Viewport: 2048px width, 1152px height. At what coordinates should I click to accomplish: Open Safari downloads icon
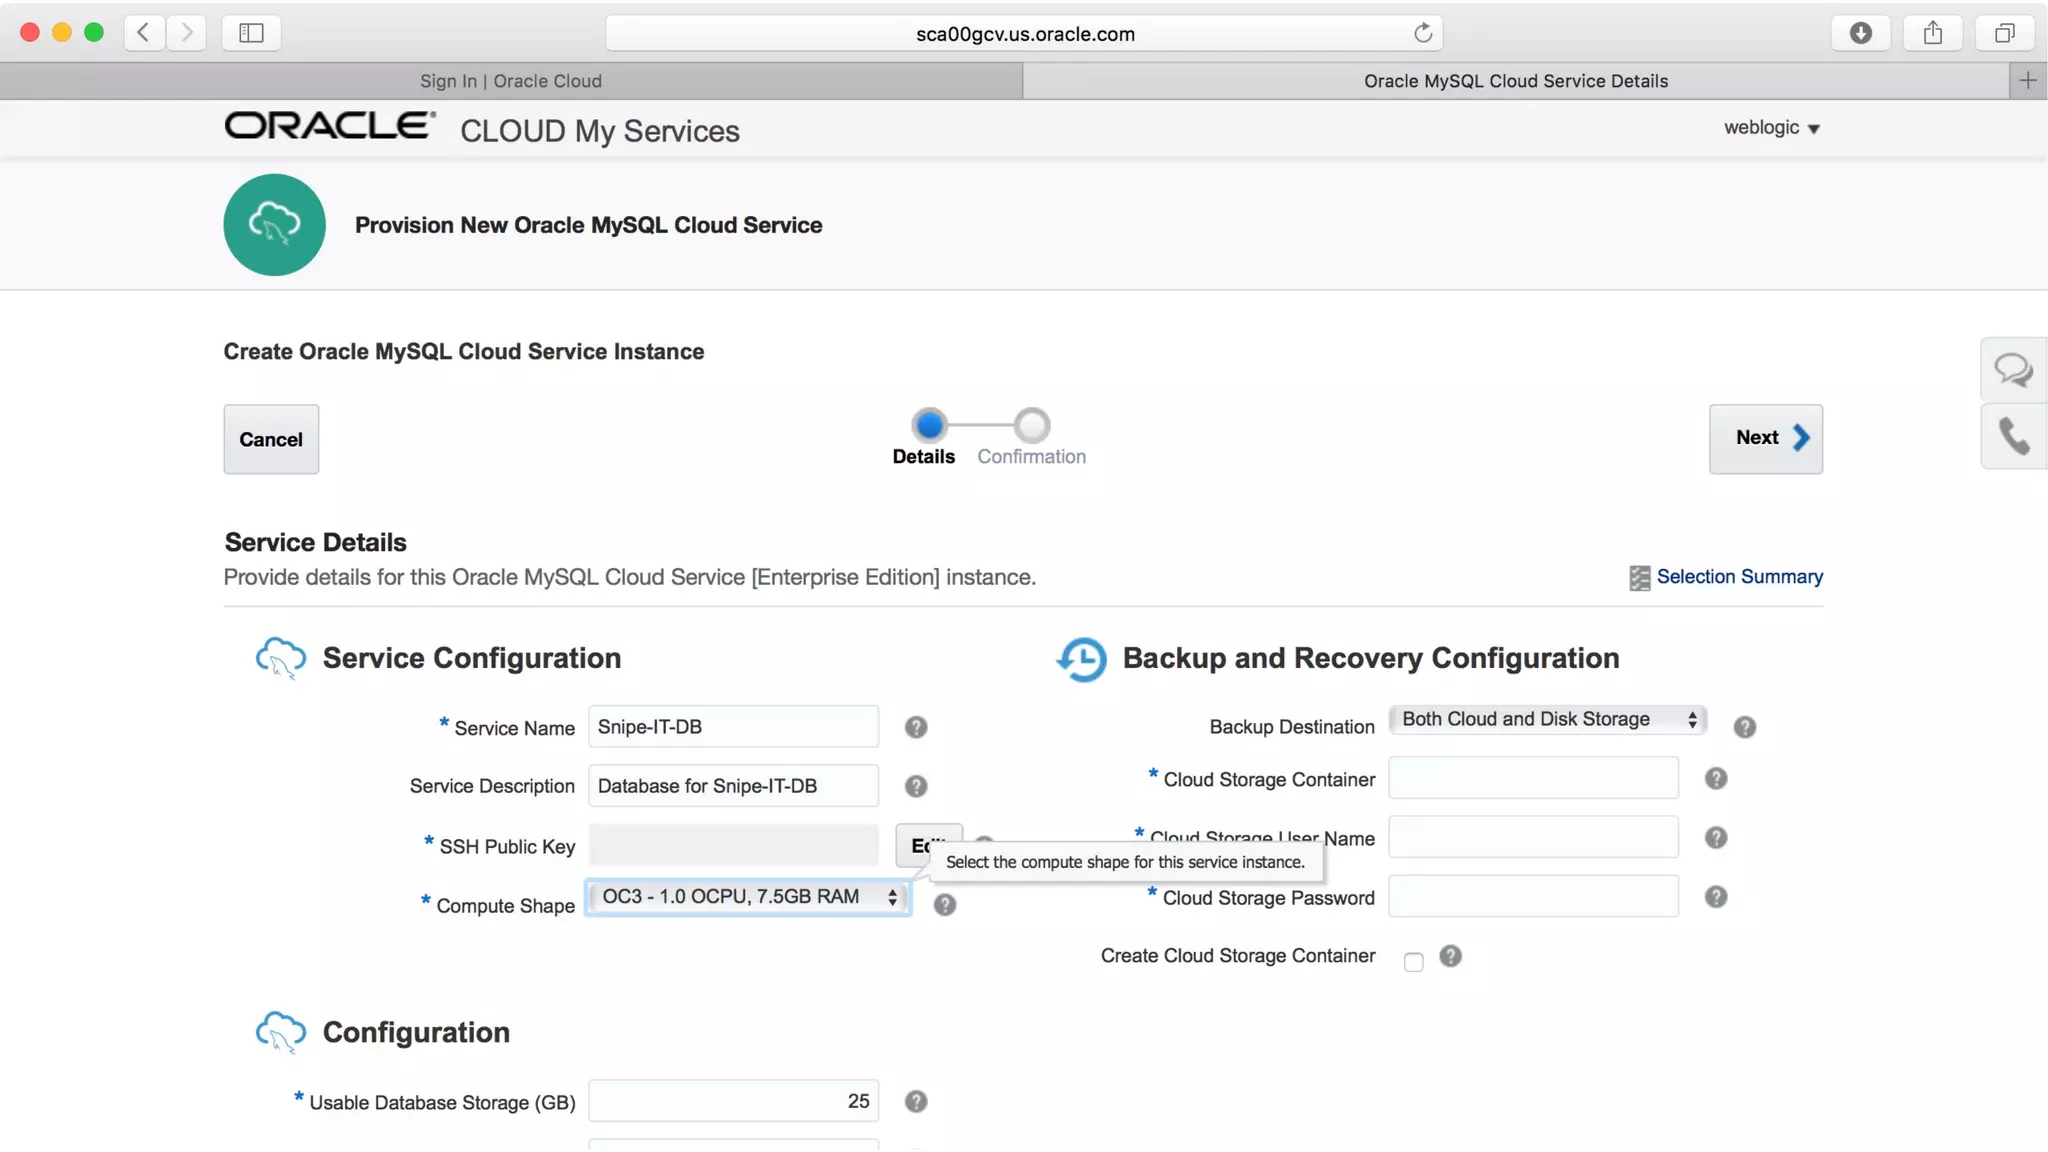click(1860, 33)
